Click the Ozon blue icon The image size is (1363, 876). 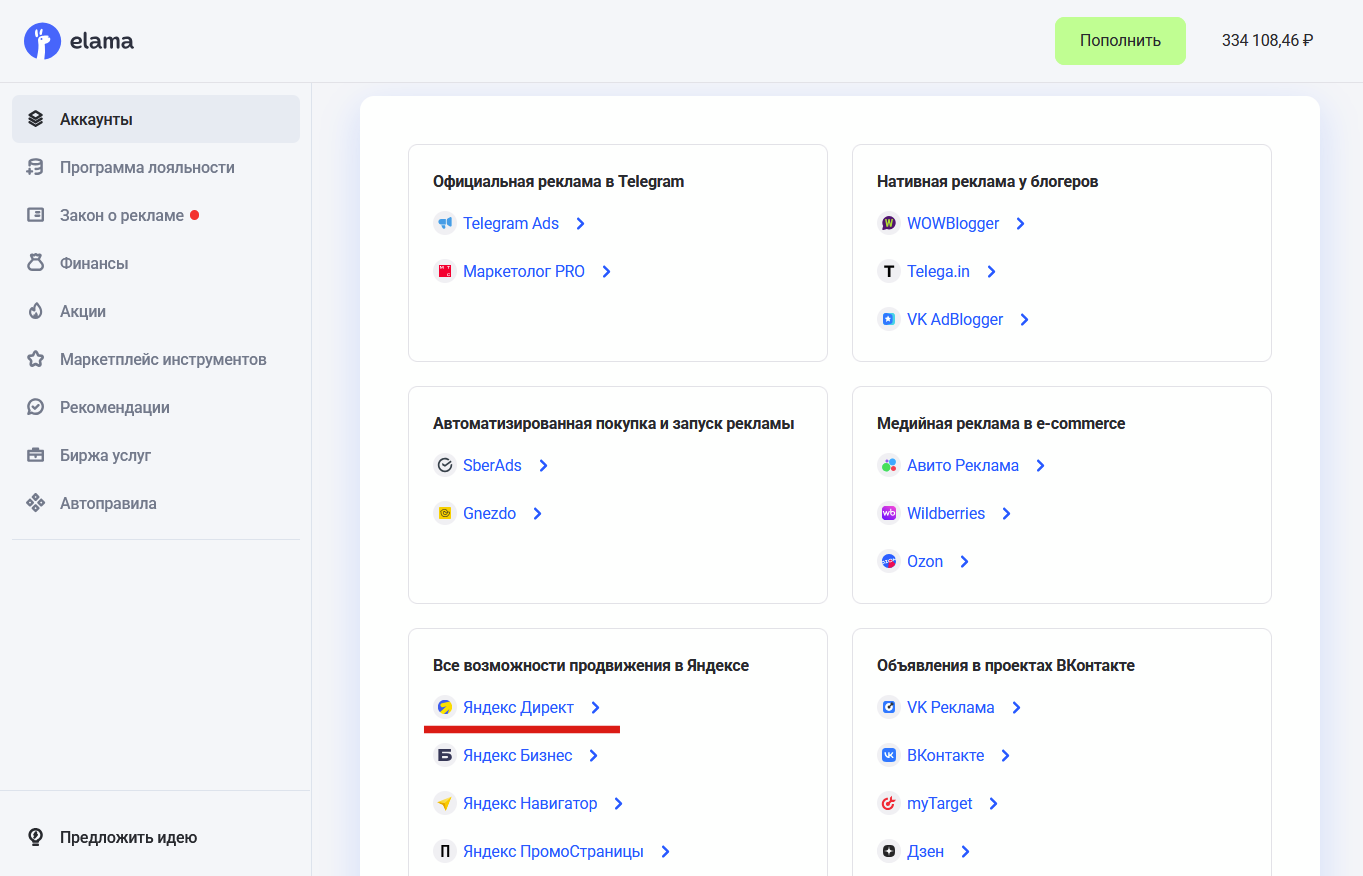pyautogui.click(x=888, y=561)
